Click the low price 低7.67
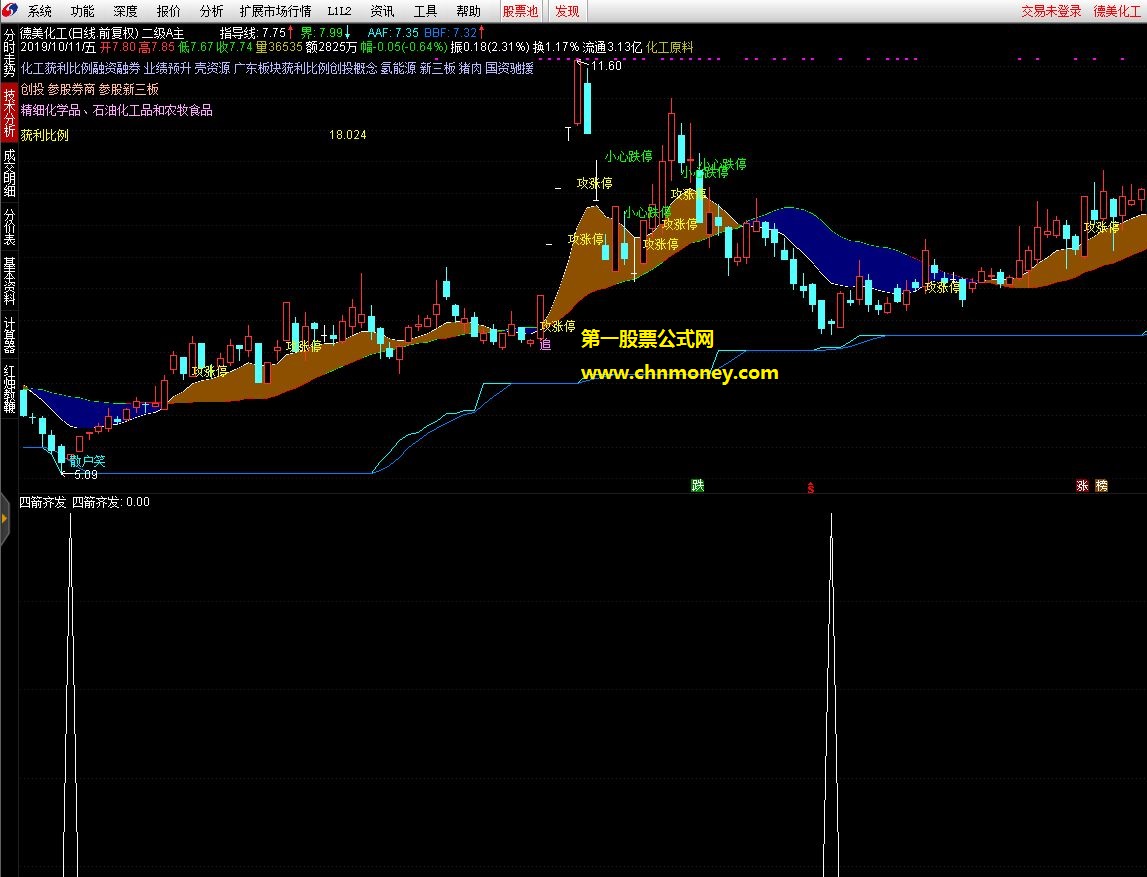Screen dimensions: 1147x877 [196, 48]
